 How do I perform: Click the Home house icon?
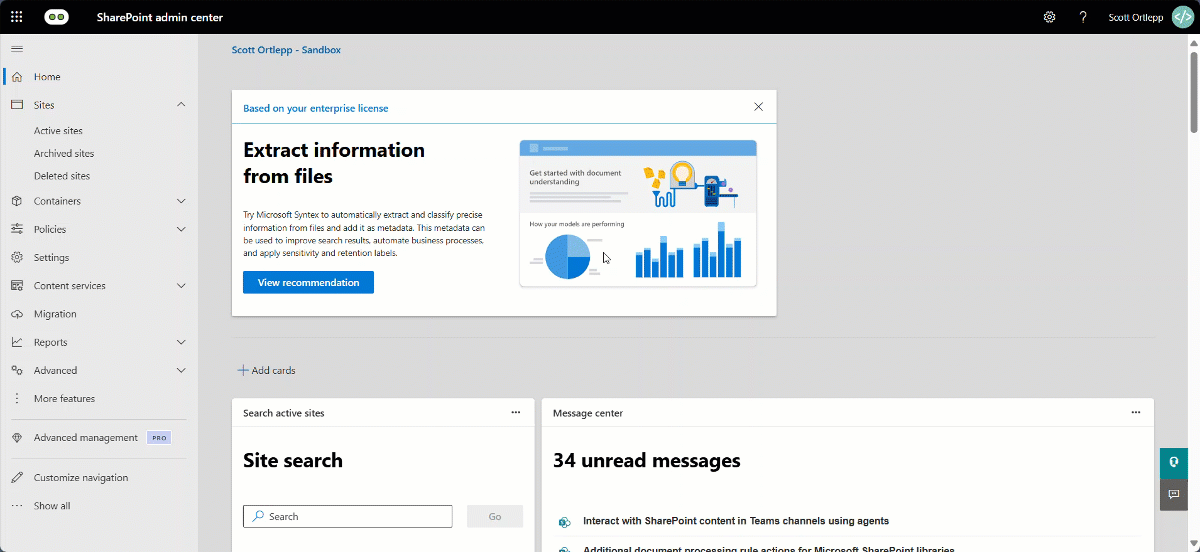tap(17, 77)
